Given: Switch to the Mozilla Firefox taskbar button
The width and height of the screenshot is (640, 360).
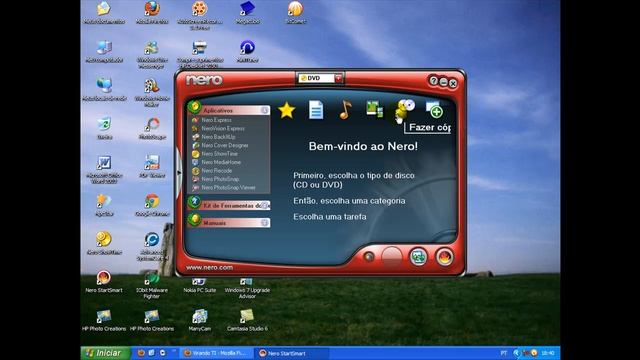Looking at the screenshot, I should pyautogui.click(x=216, y=353).
